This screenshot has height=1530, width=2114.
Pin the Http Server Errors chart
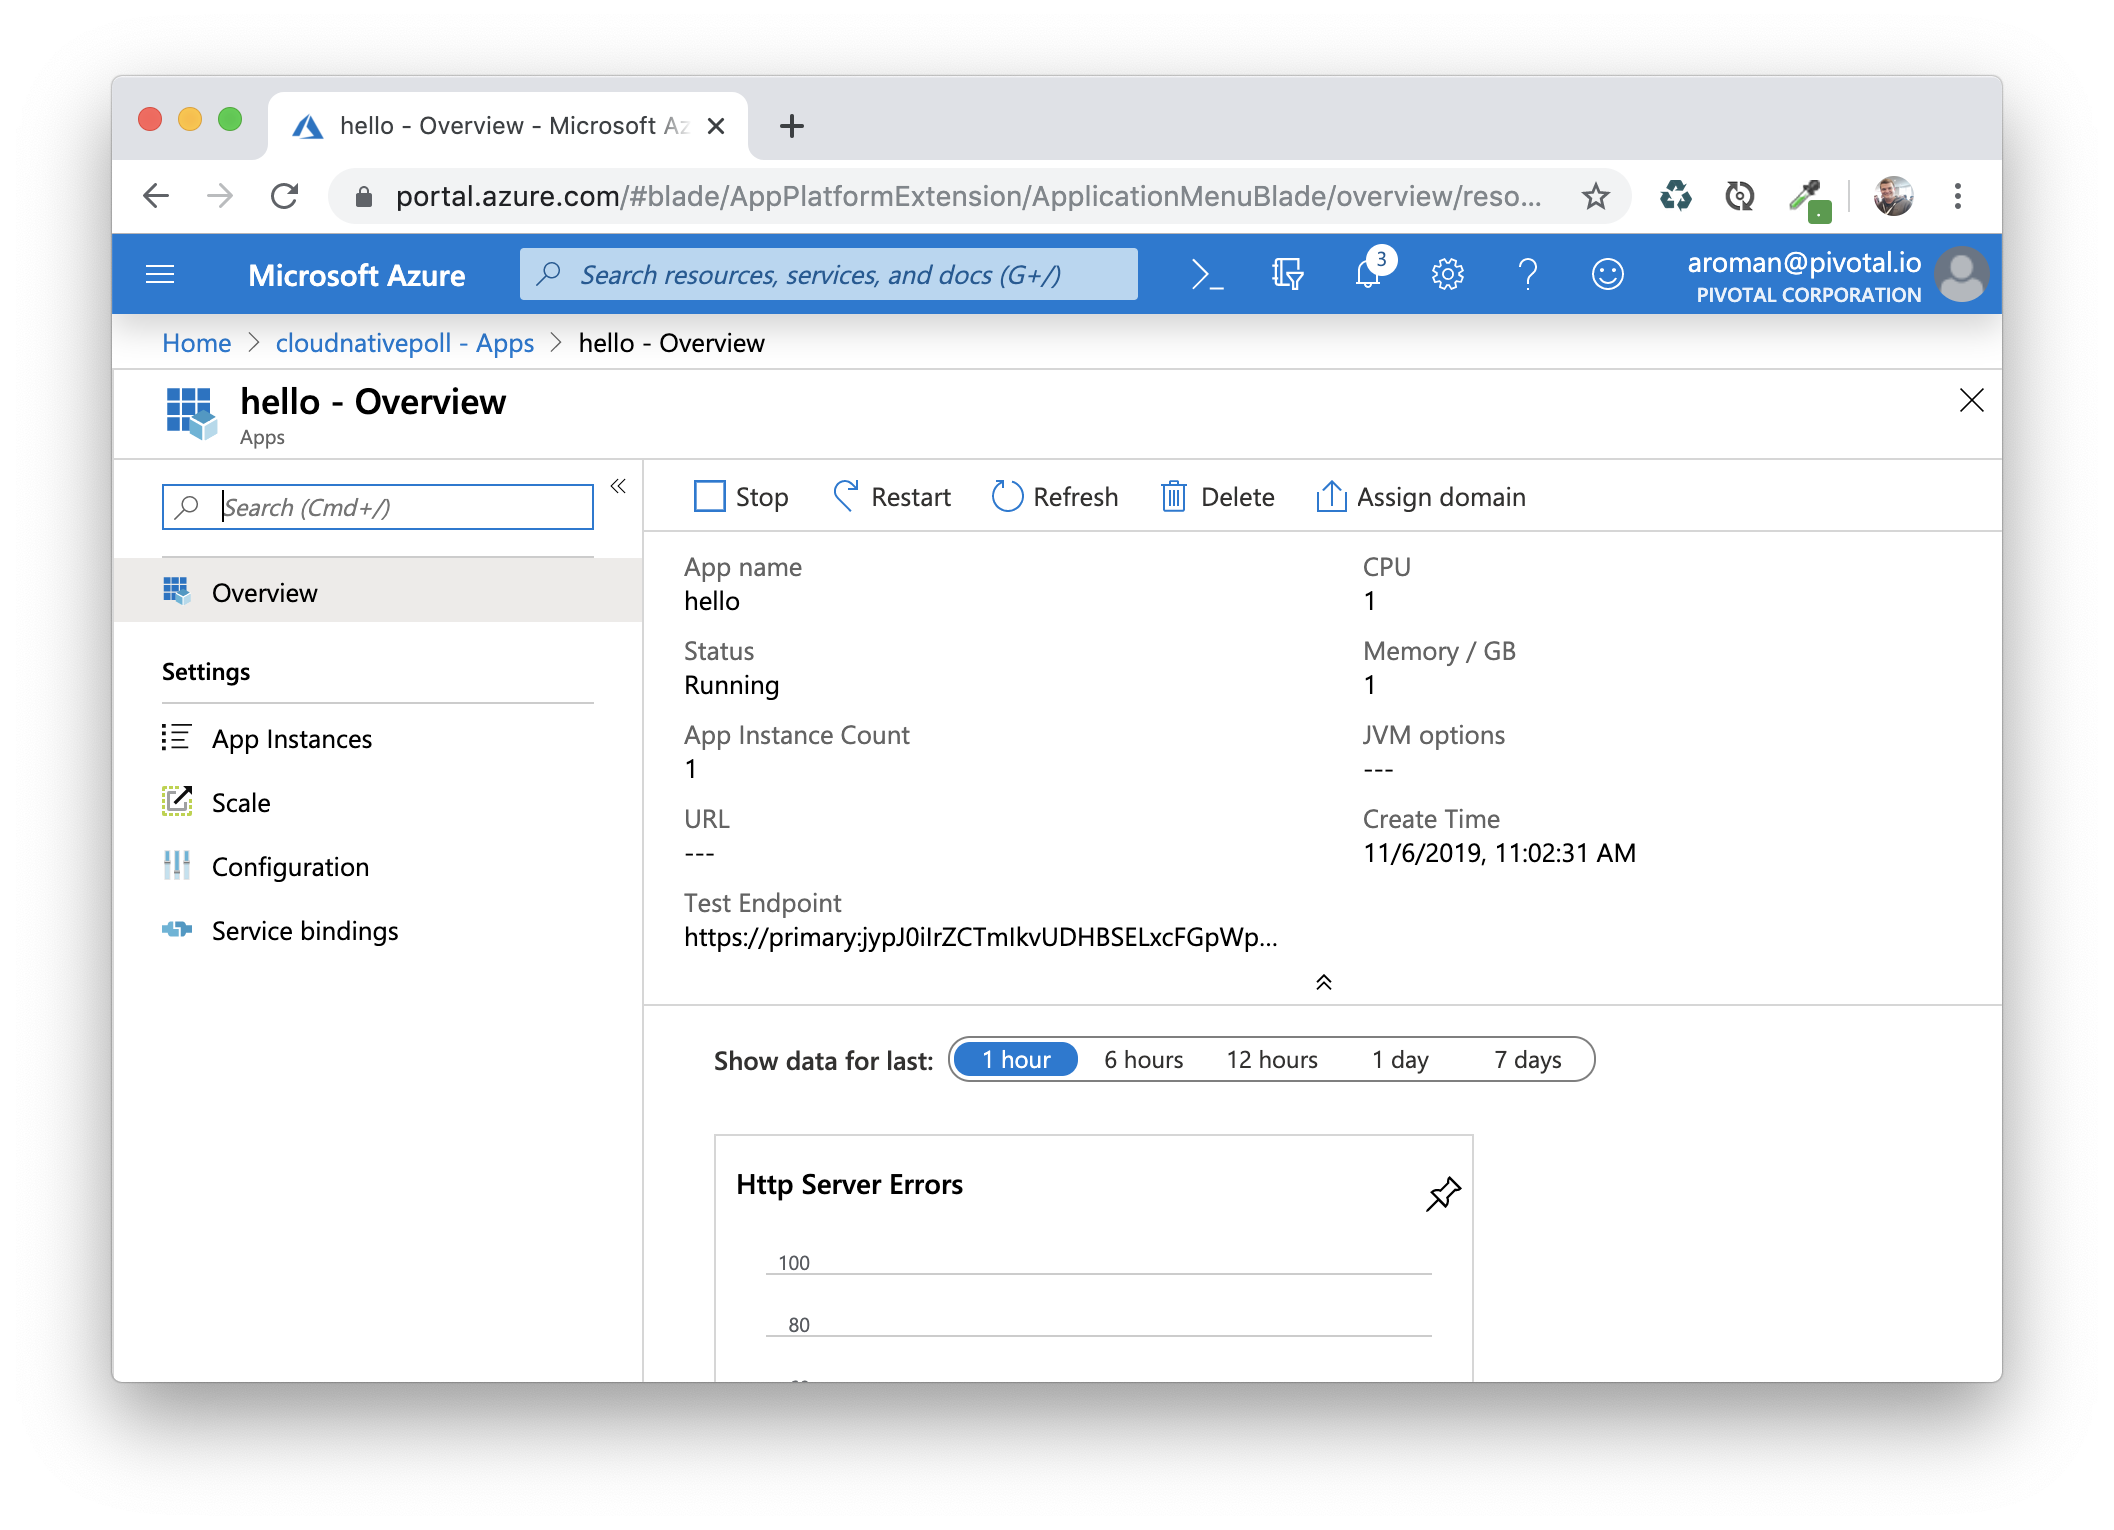(1442, 1194)
